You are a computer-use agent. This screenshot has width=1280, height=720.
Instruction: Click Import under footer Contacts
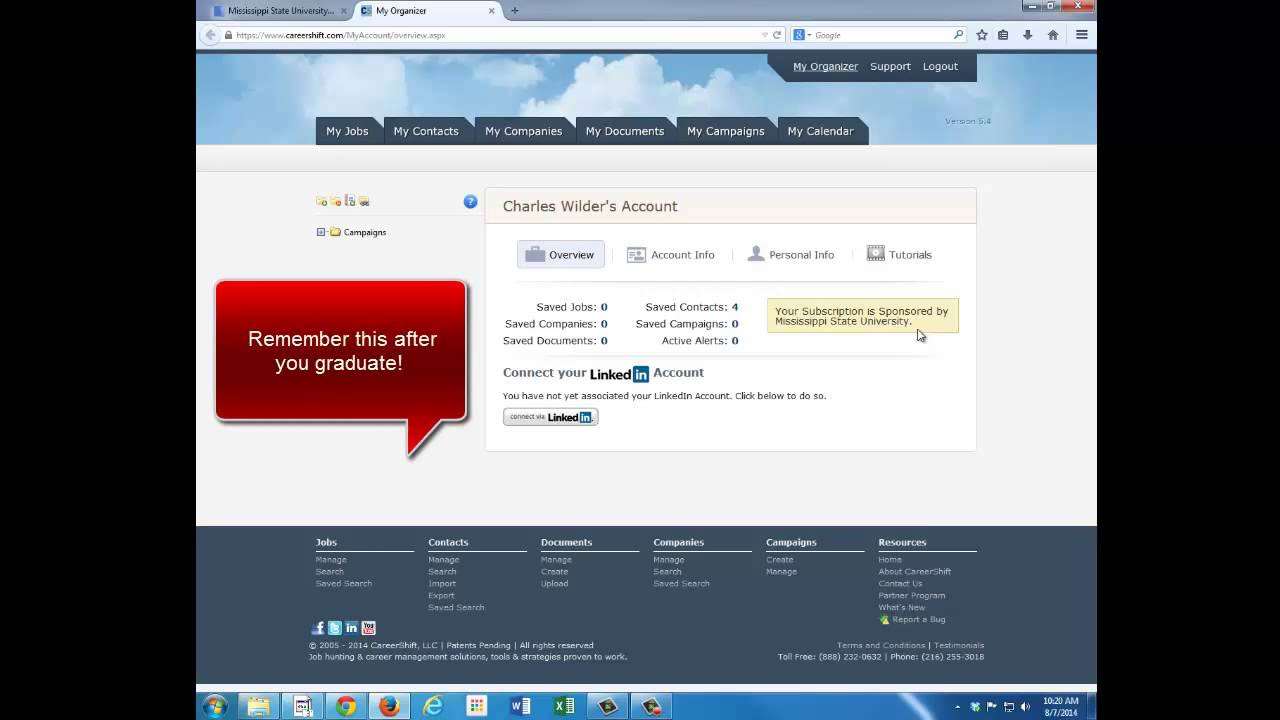(442, 584)
